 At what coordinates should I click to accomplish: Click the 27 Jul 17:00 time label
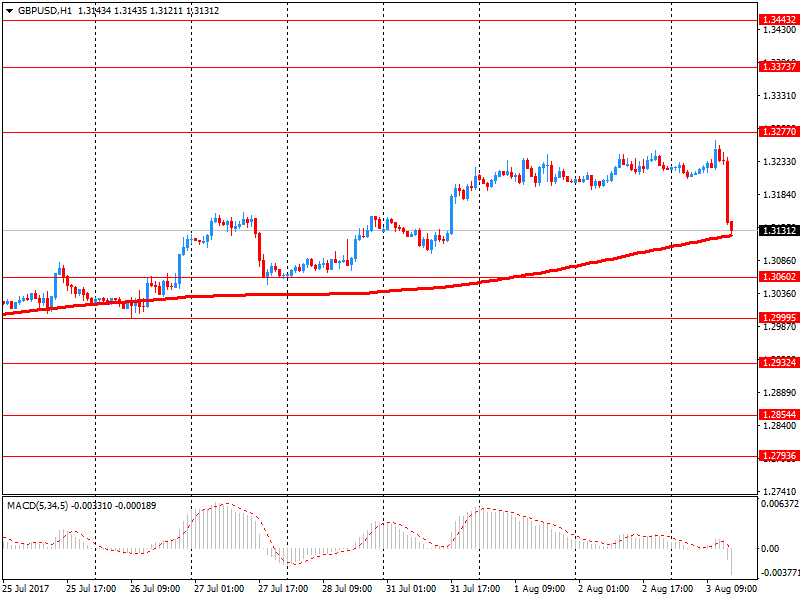(283, 589)
